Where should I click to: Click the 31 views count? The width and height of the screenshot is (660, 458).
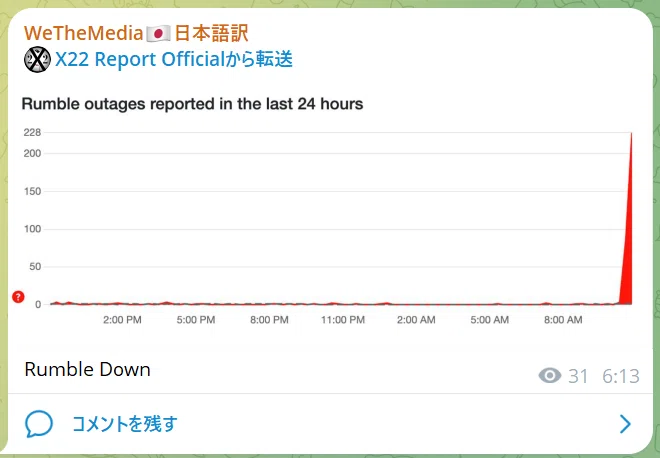tap(578, 376)
